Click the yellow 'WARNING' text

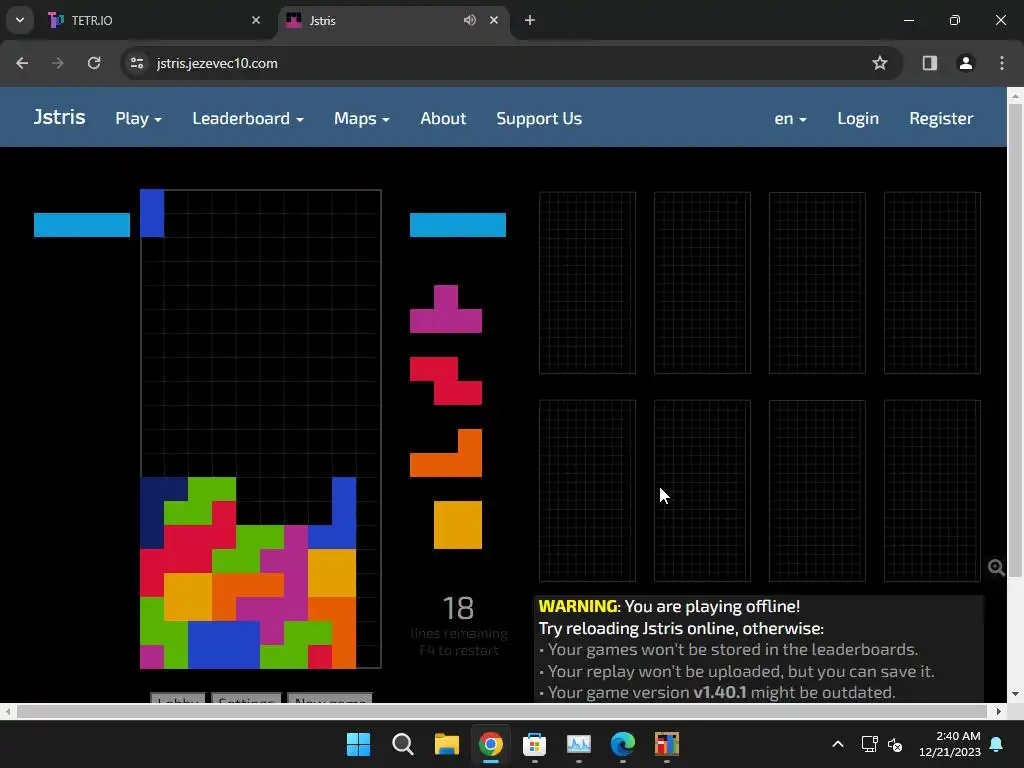click(x=578, y=606)
